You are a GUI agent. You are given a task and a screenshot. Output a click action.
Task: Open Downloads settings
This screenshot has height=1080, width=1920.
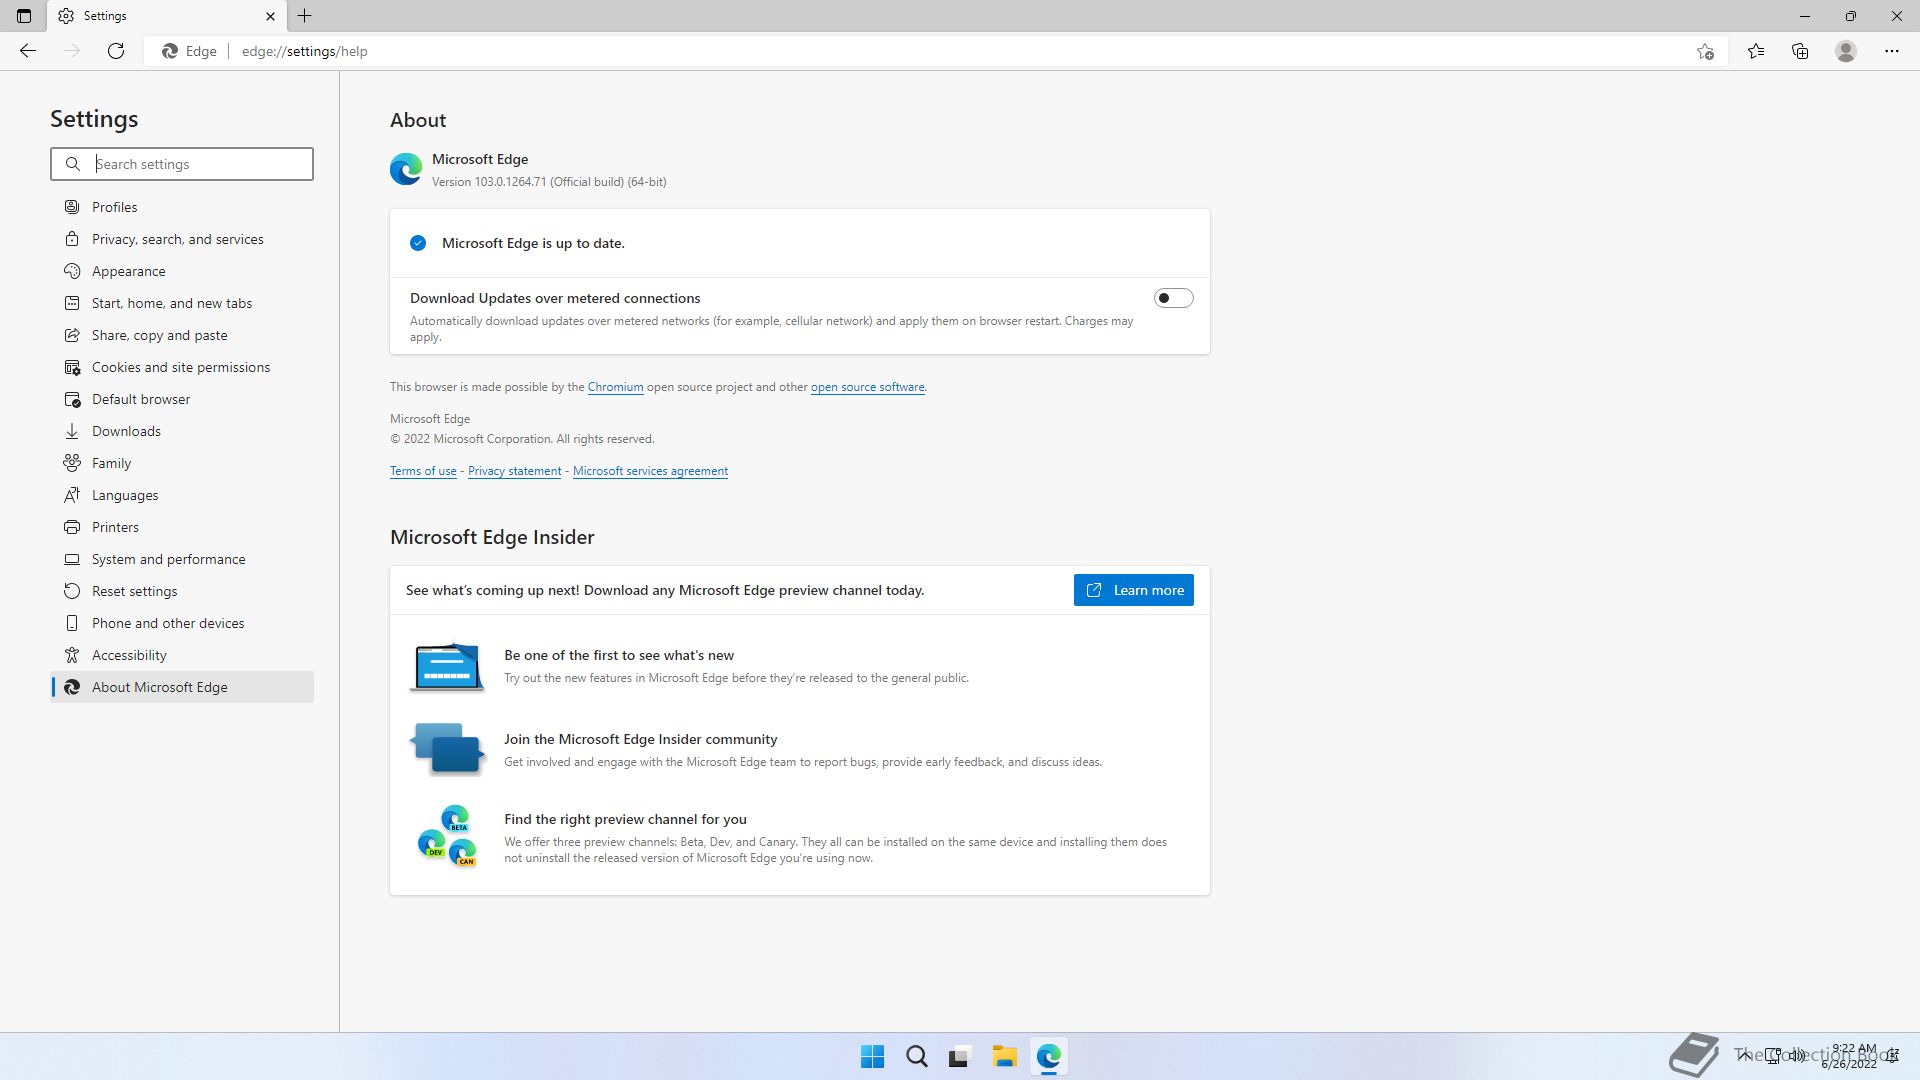point(182,431)
